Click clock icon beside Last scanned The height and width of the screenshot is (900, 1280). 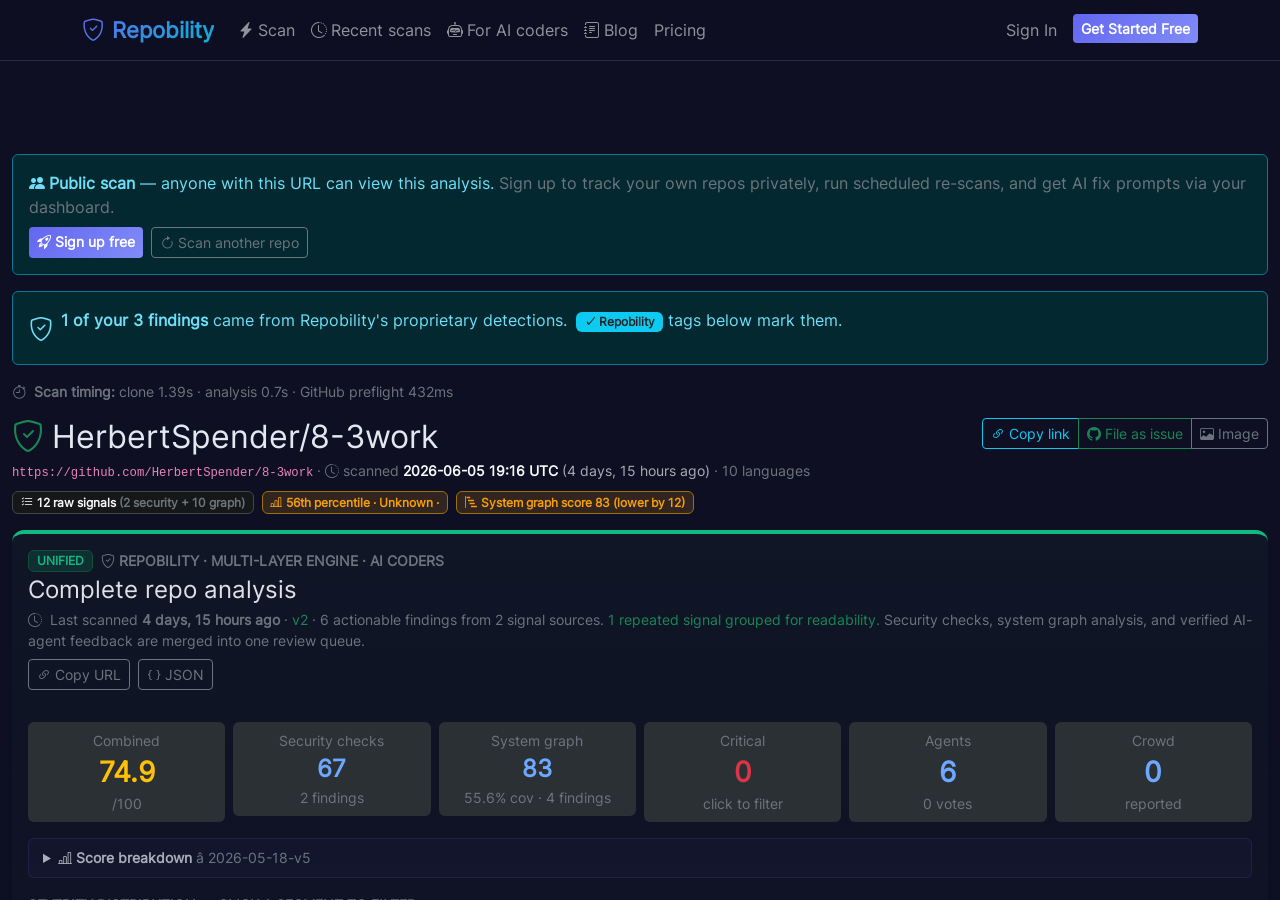coord(35,620)
